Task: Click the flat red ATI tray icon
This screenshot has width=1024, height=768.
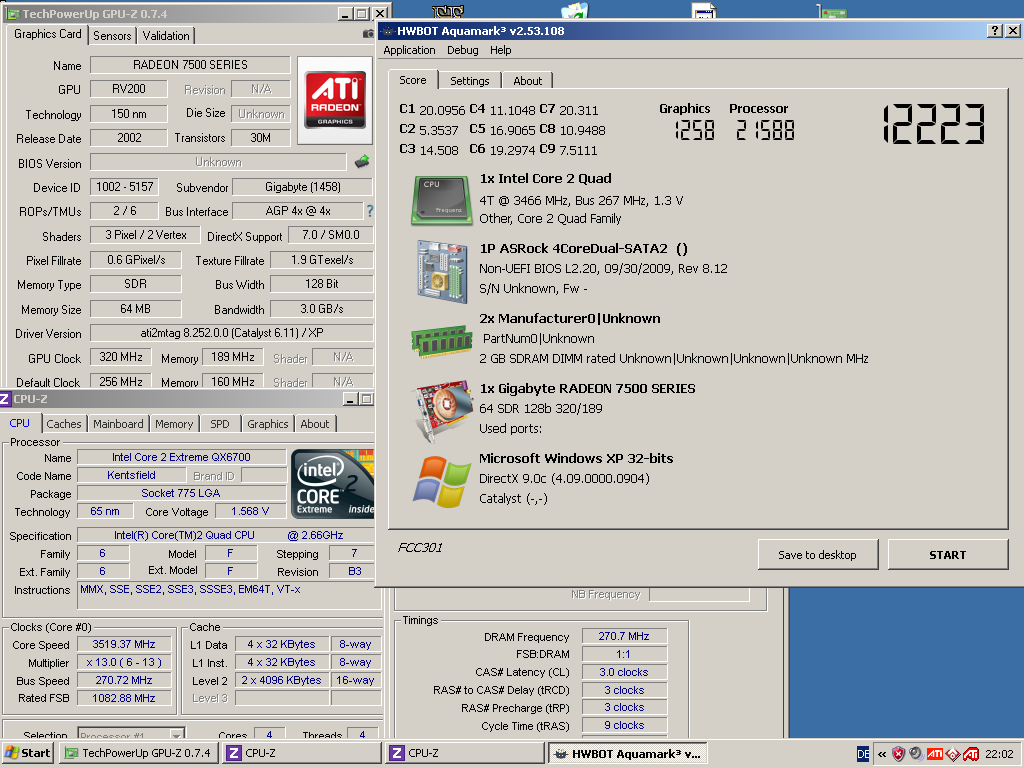Action: coord(935,754)
